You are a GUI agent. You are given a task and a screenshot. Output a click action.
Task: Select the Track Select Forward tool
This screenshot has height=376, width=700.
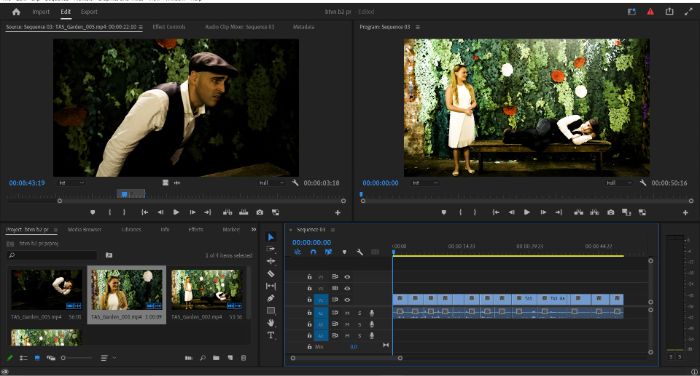pyautogui.click(x=271, y=249)
